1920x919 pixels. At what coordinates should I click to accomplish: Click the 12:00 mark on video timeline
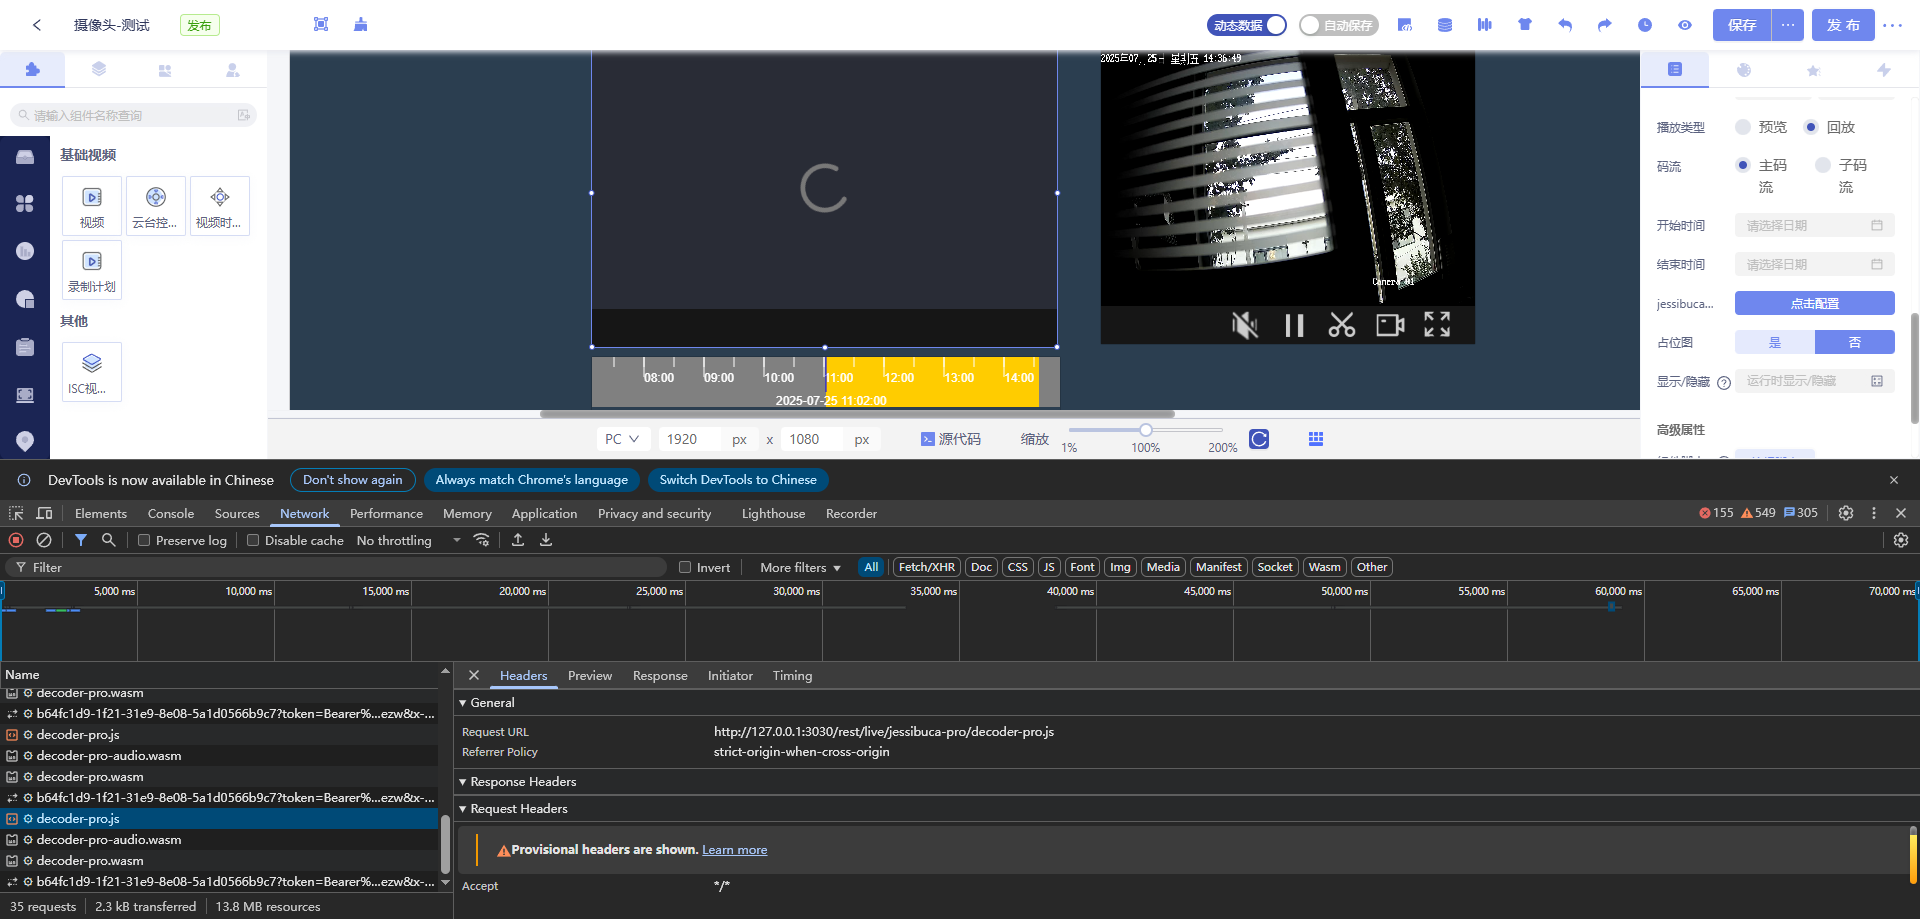[898, 378]
